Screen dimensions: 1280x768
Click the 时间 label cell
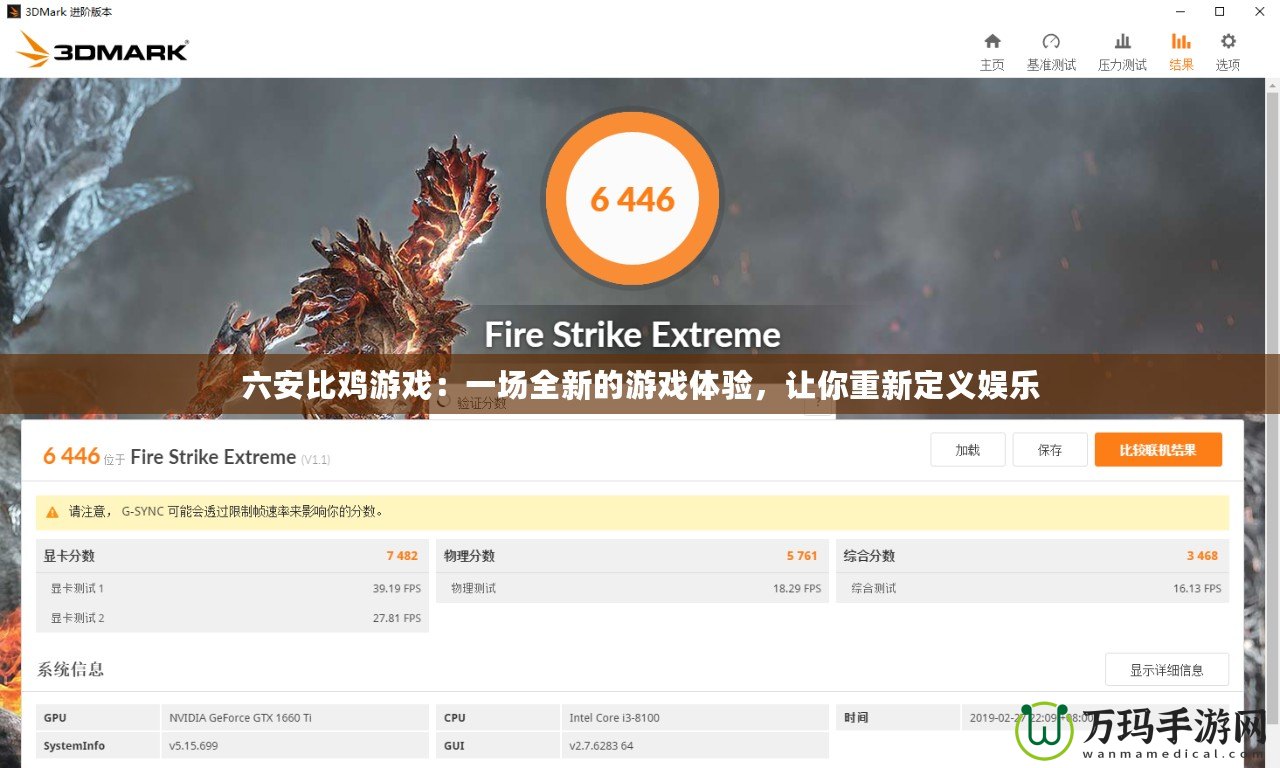tap(898, 717)
